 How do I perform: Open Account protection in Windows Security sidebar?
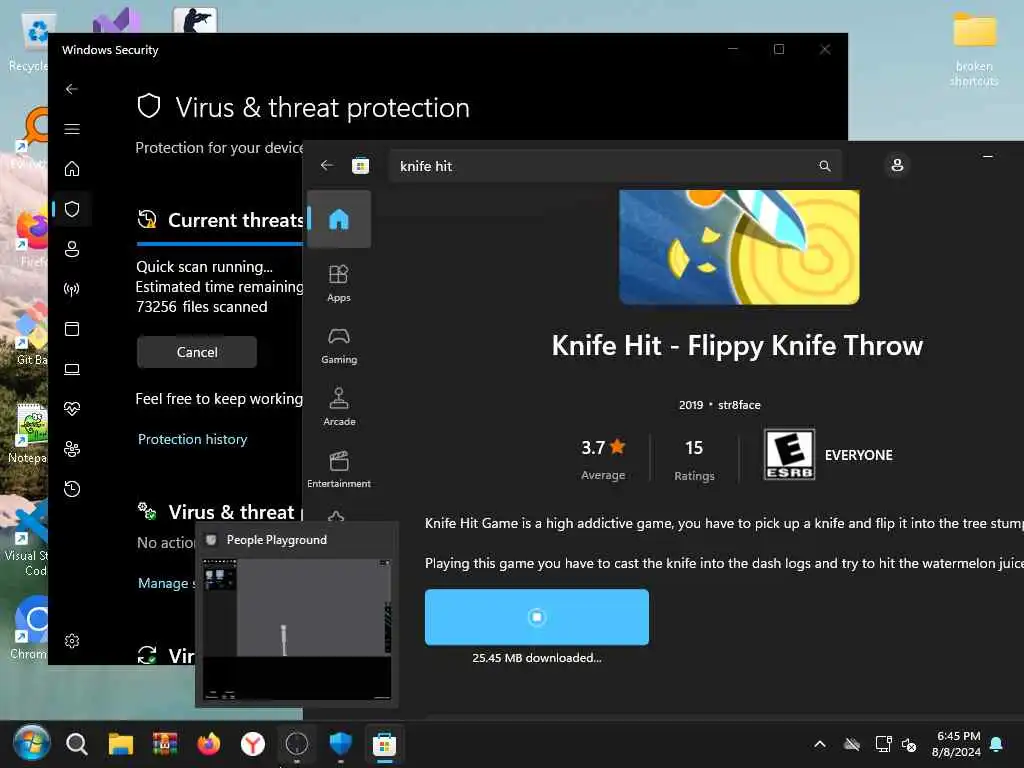[x=72, y=249]
